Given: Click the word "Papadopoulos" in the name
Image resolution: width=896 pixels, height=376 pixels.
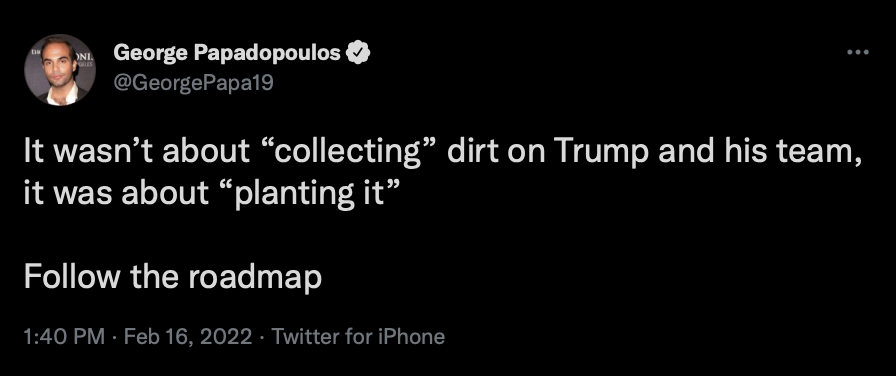Looking at the screenshot, I should (268, 54).
